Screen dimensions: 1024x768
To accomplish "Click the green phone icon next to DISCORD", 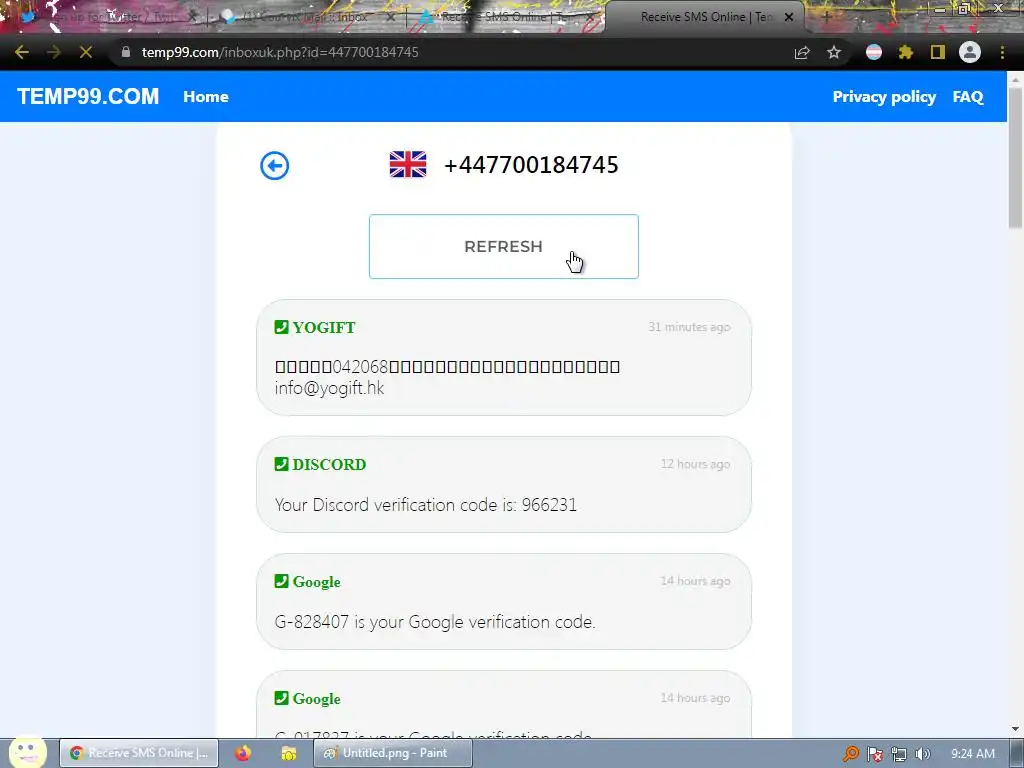I will pos(281,464).
